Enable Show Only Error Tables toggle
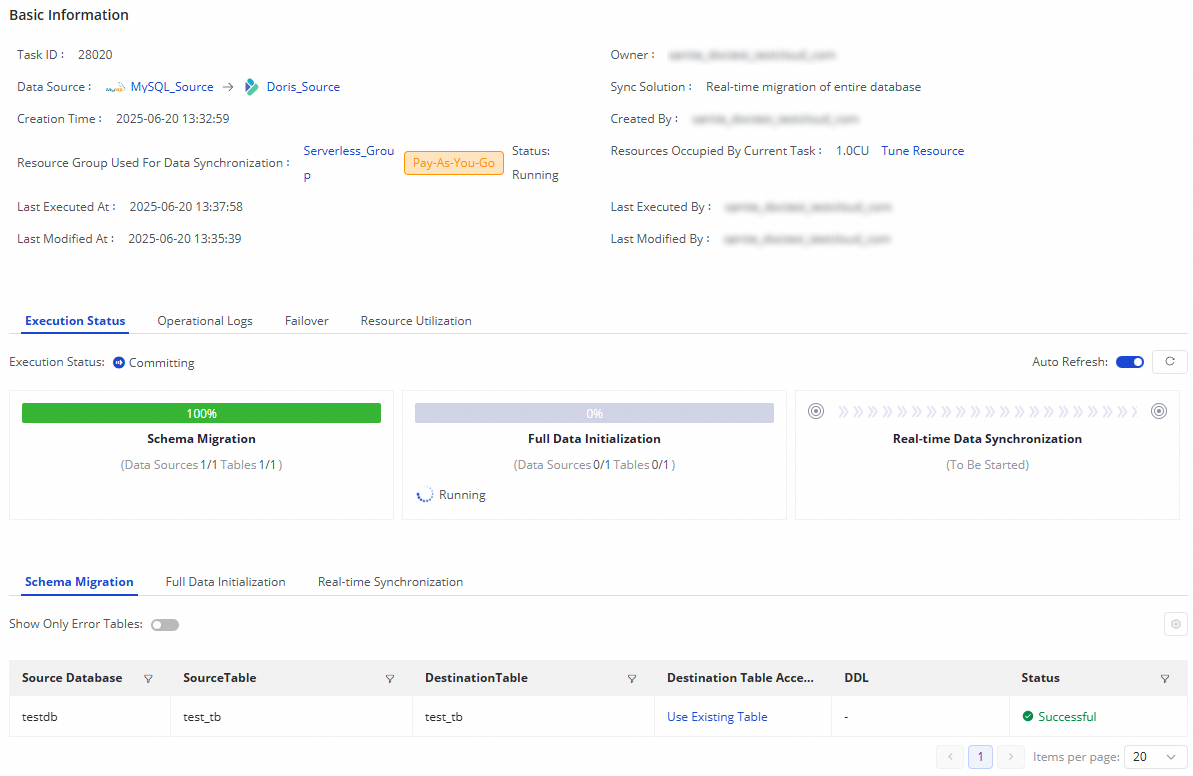 (x=165, y=624)
